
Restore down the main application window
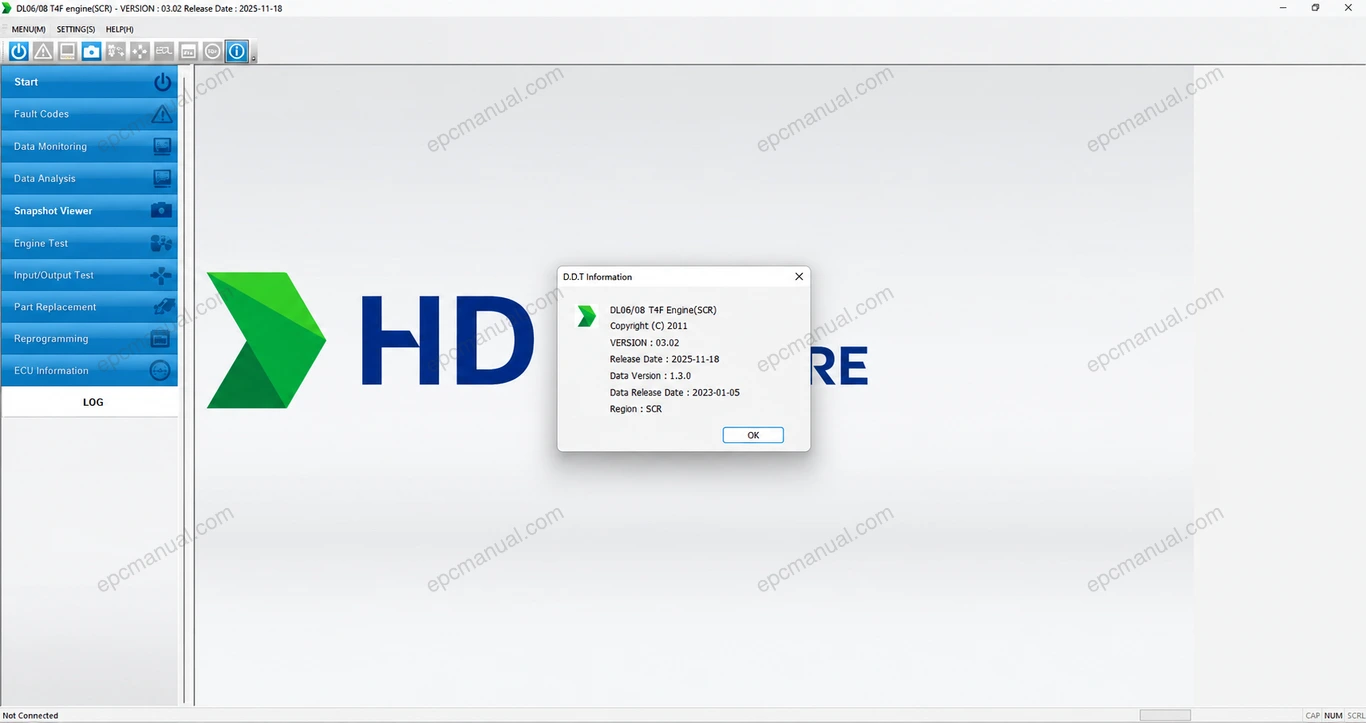coord(1315,8)
